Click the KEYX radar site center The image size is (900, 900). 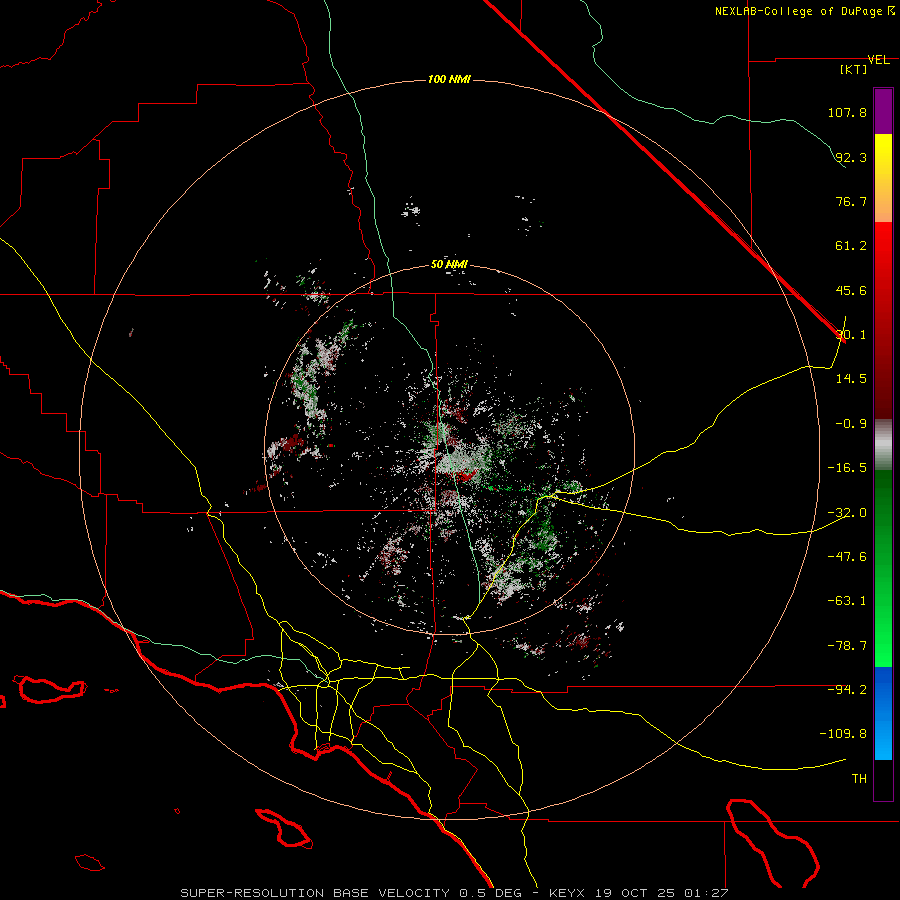(452, 451)
